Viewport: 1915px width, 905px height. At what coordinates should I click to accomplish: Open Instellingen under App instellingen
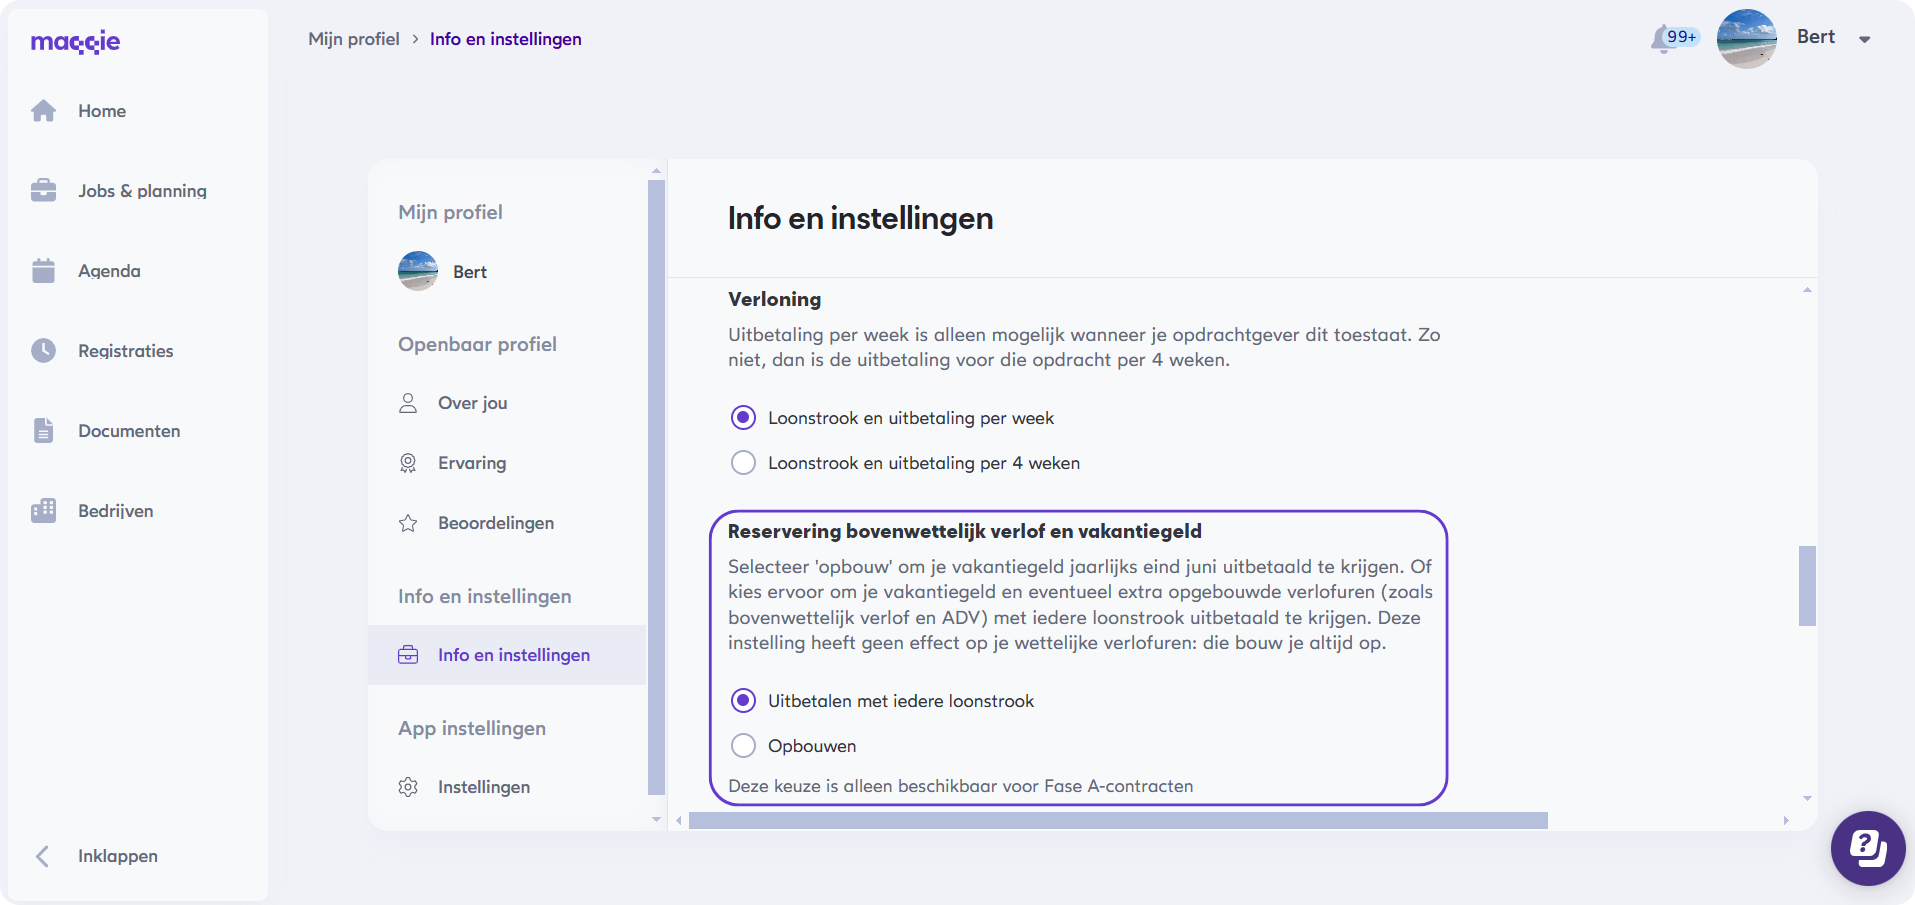click(x=483, y=787)
